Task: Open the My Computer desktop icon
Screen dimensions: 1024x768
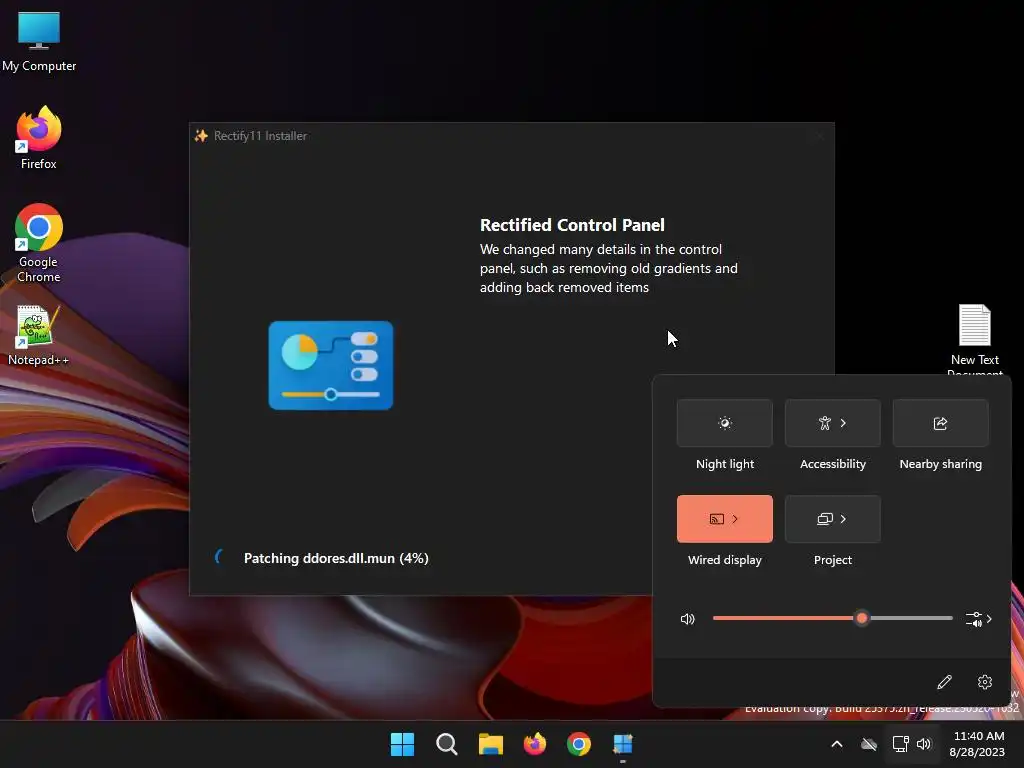Action: click(39, 40)
